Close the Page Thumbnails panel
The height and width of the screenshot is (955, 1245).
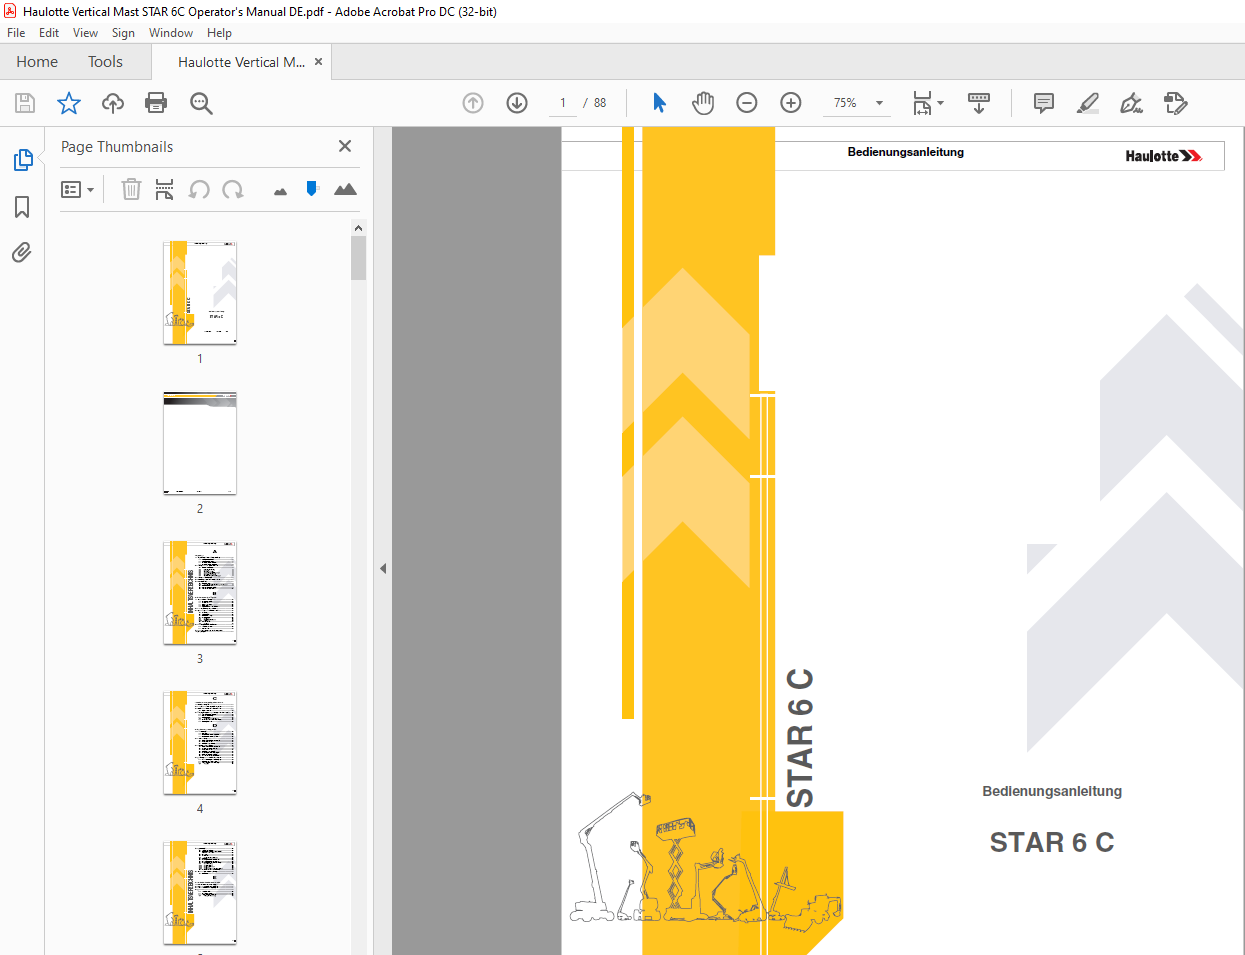tap(345, 146)
